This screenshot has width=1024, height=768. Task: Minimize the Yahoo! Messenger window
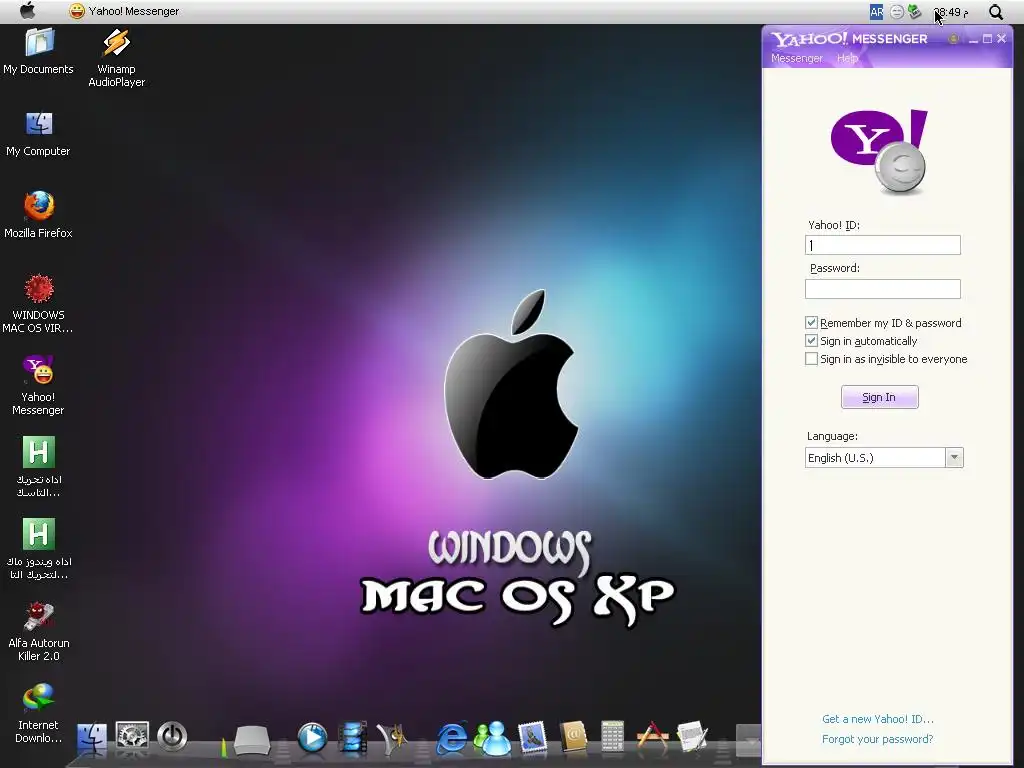coord(973,39)
